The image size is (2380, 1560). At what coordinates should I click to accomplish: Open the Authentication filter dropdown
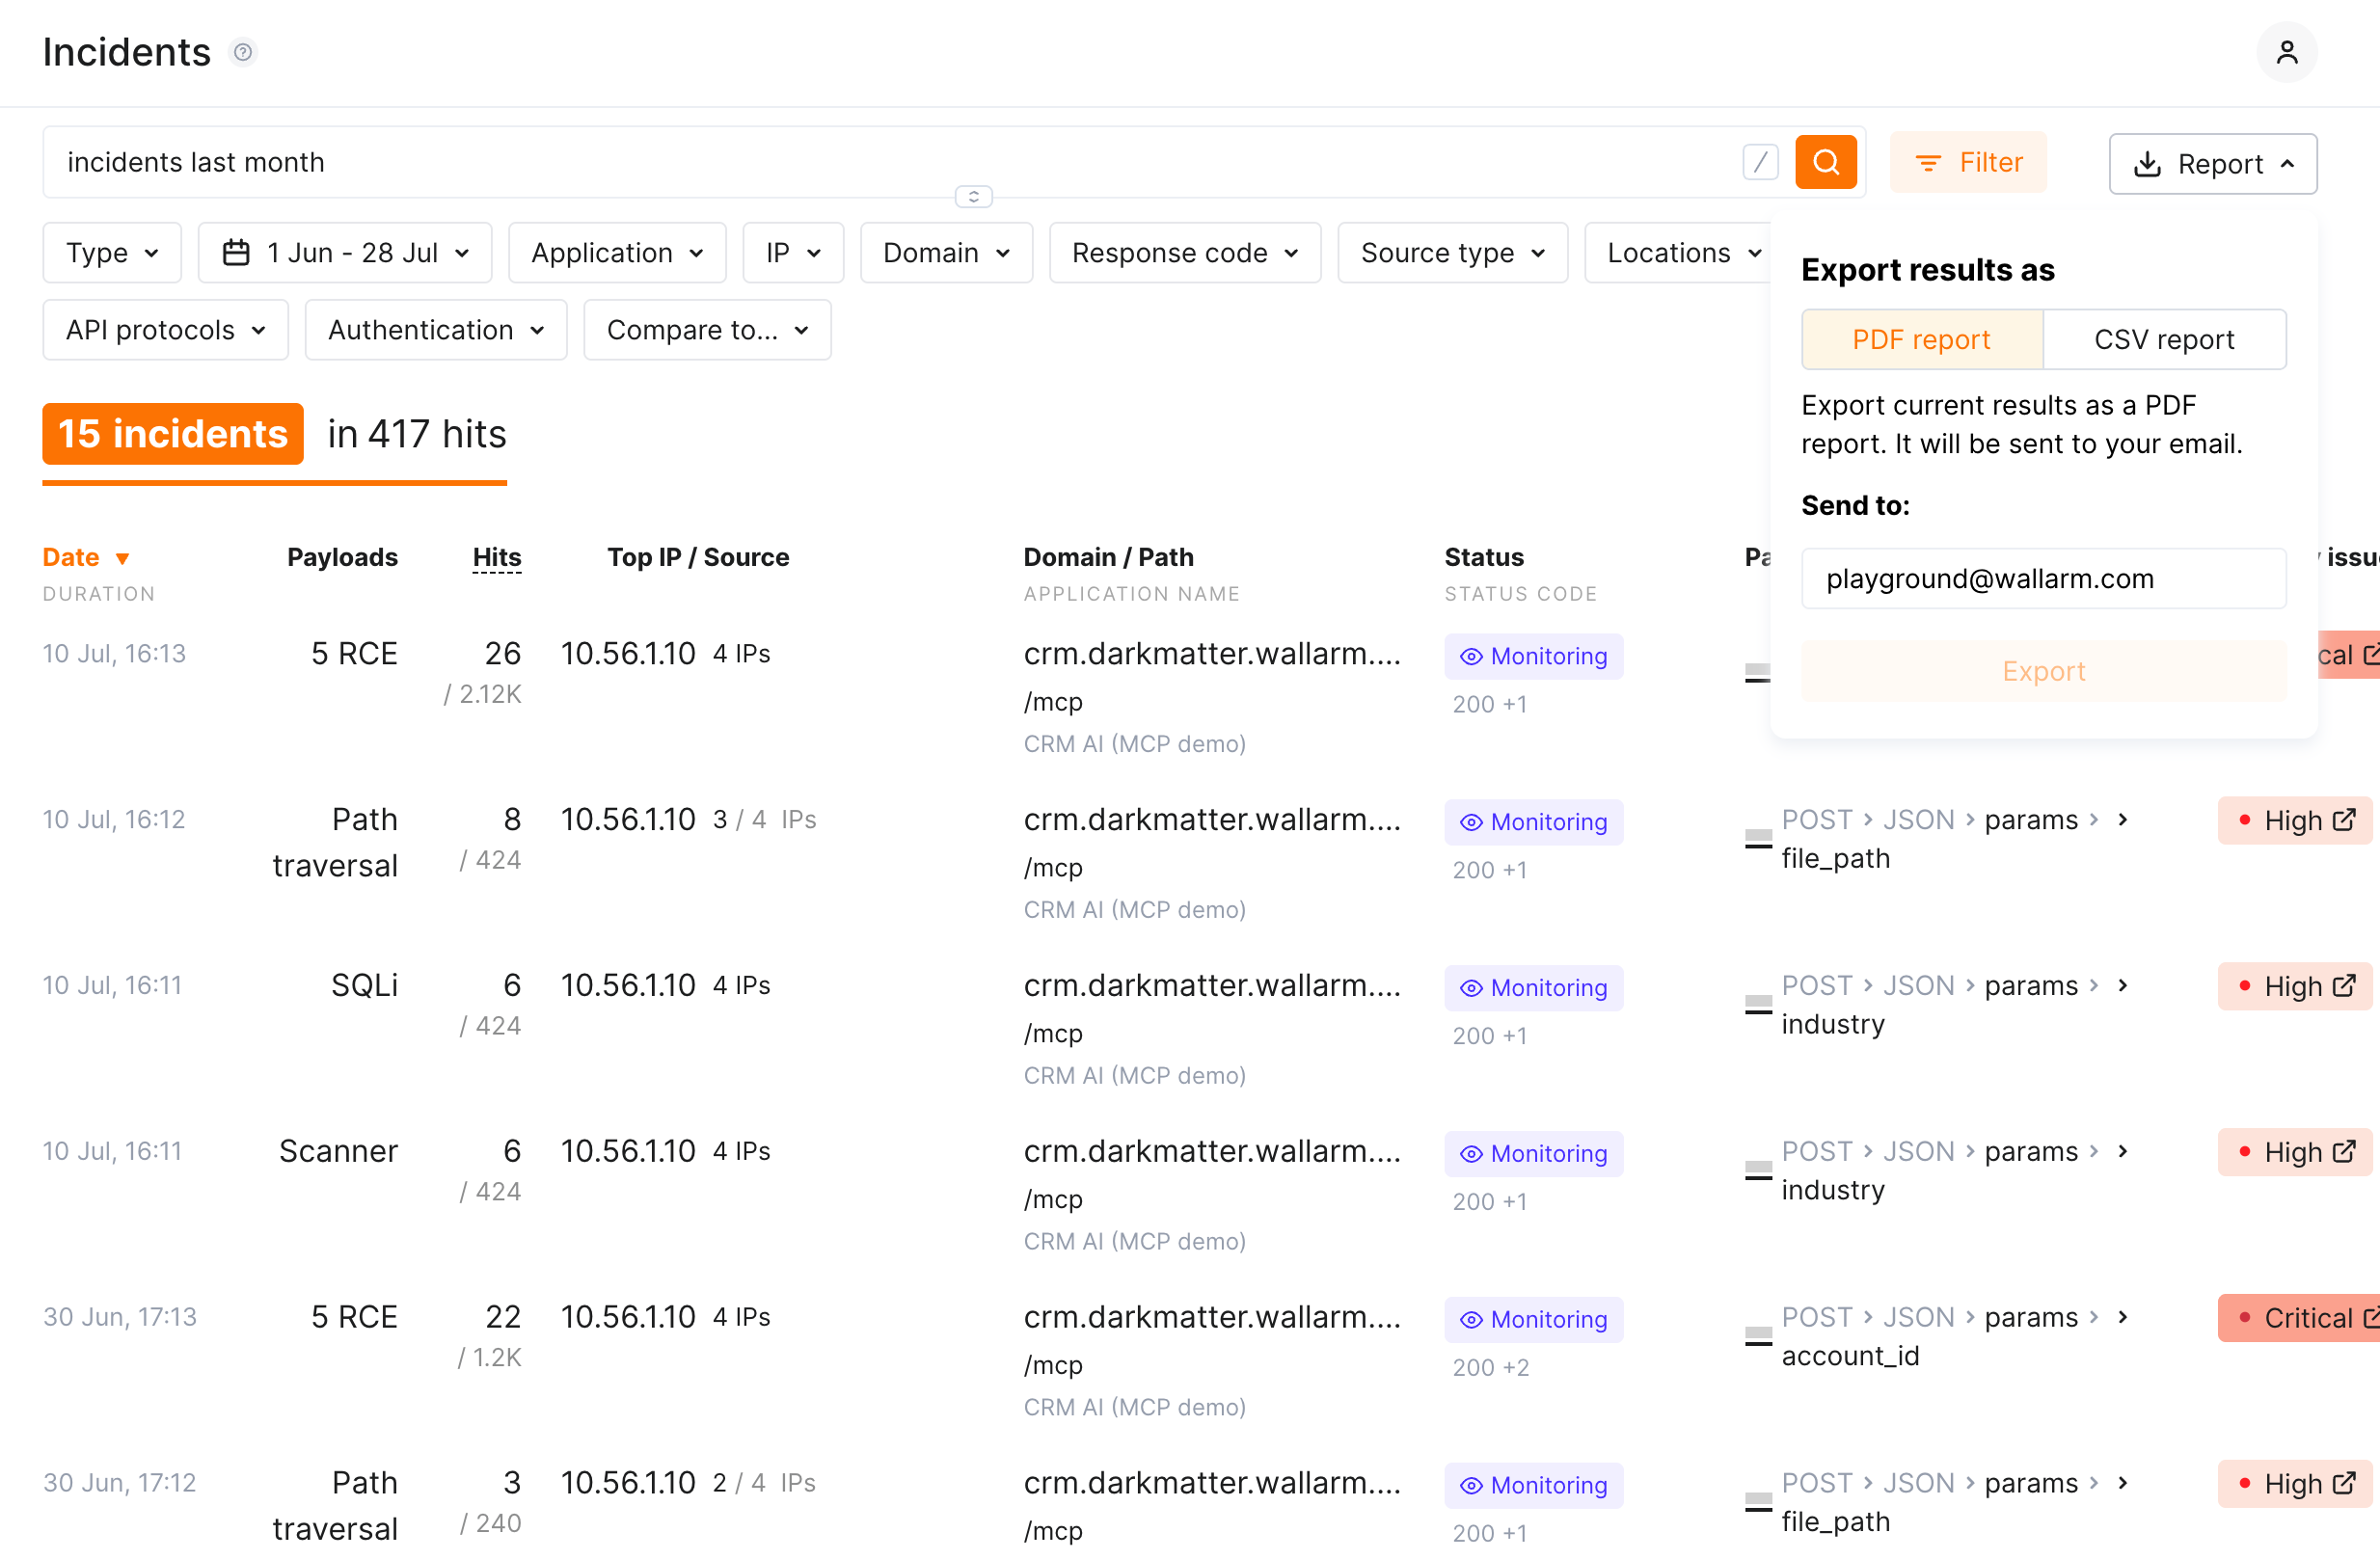[x=436, y=330]
